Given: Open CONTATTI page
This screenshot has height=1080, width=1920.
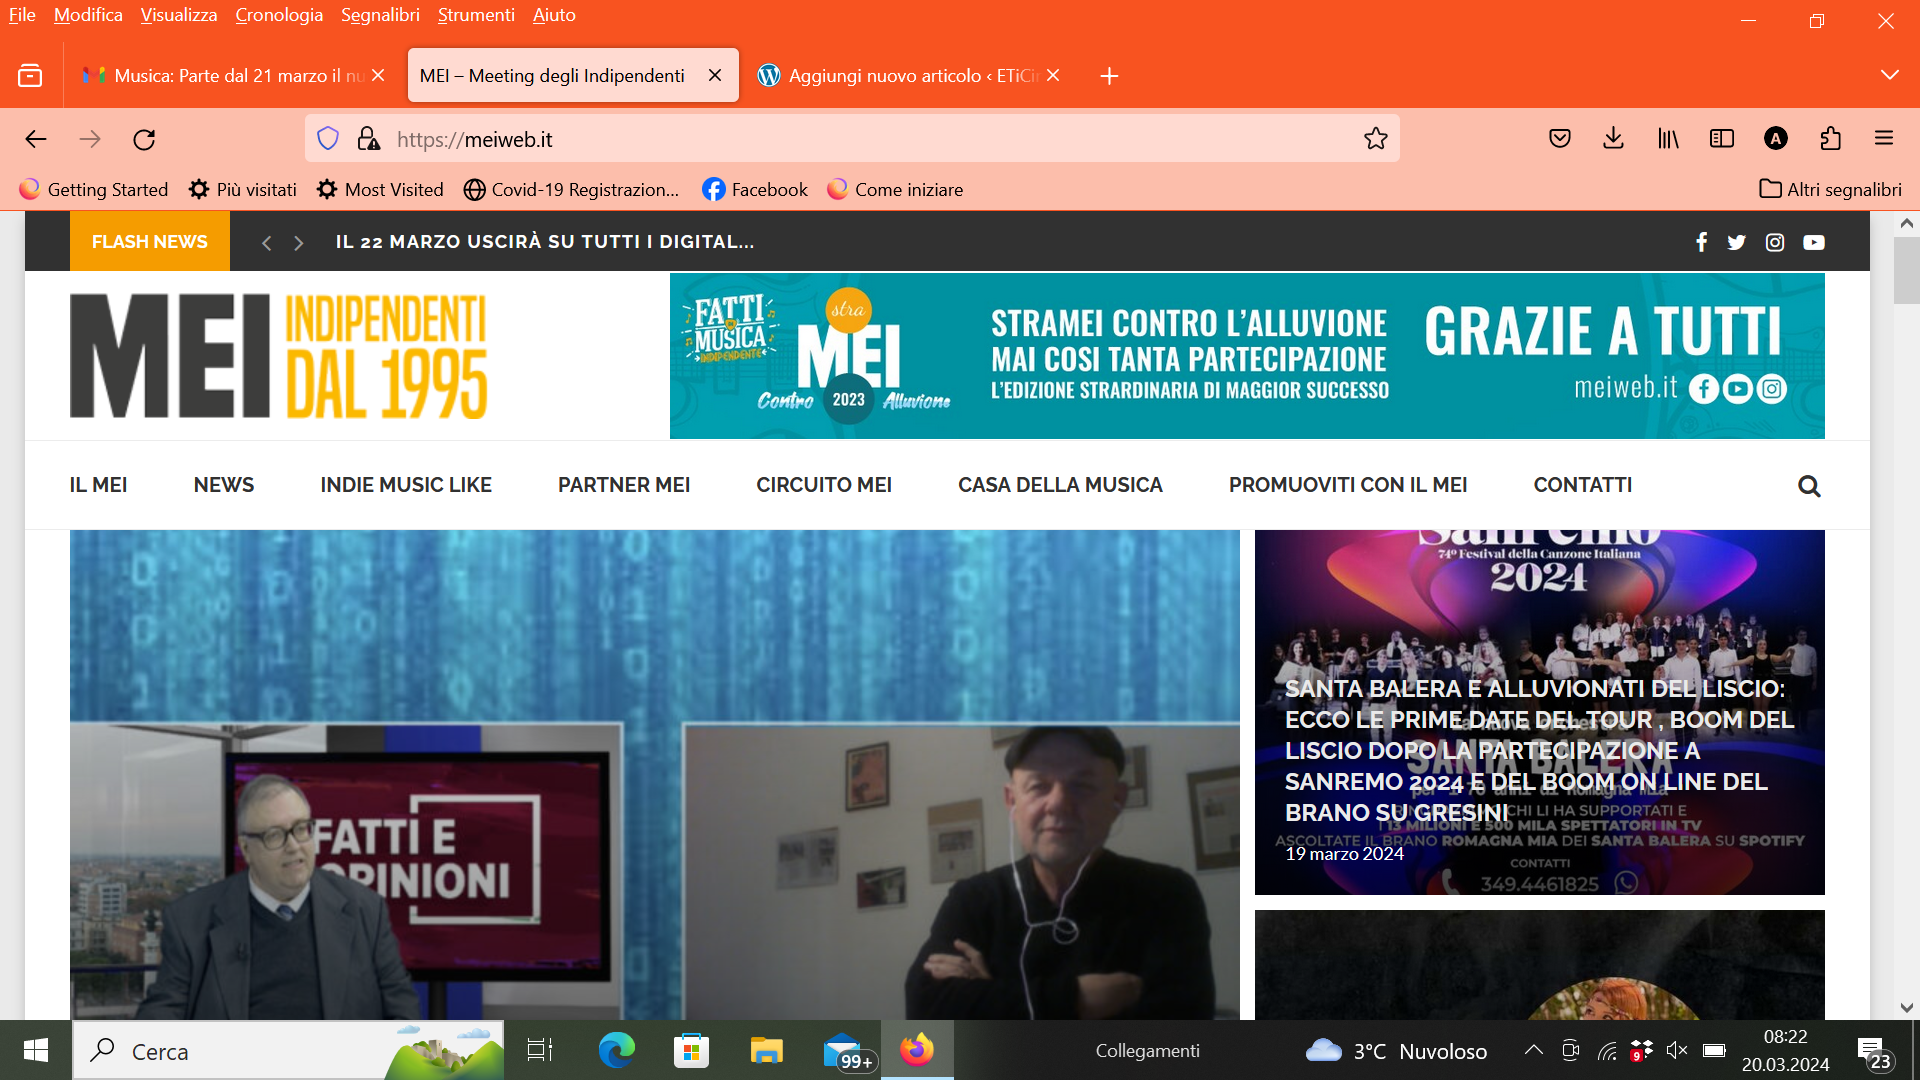Looking at the screenshot, I should click(x=1583, y=485).
